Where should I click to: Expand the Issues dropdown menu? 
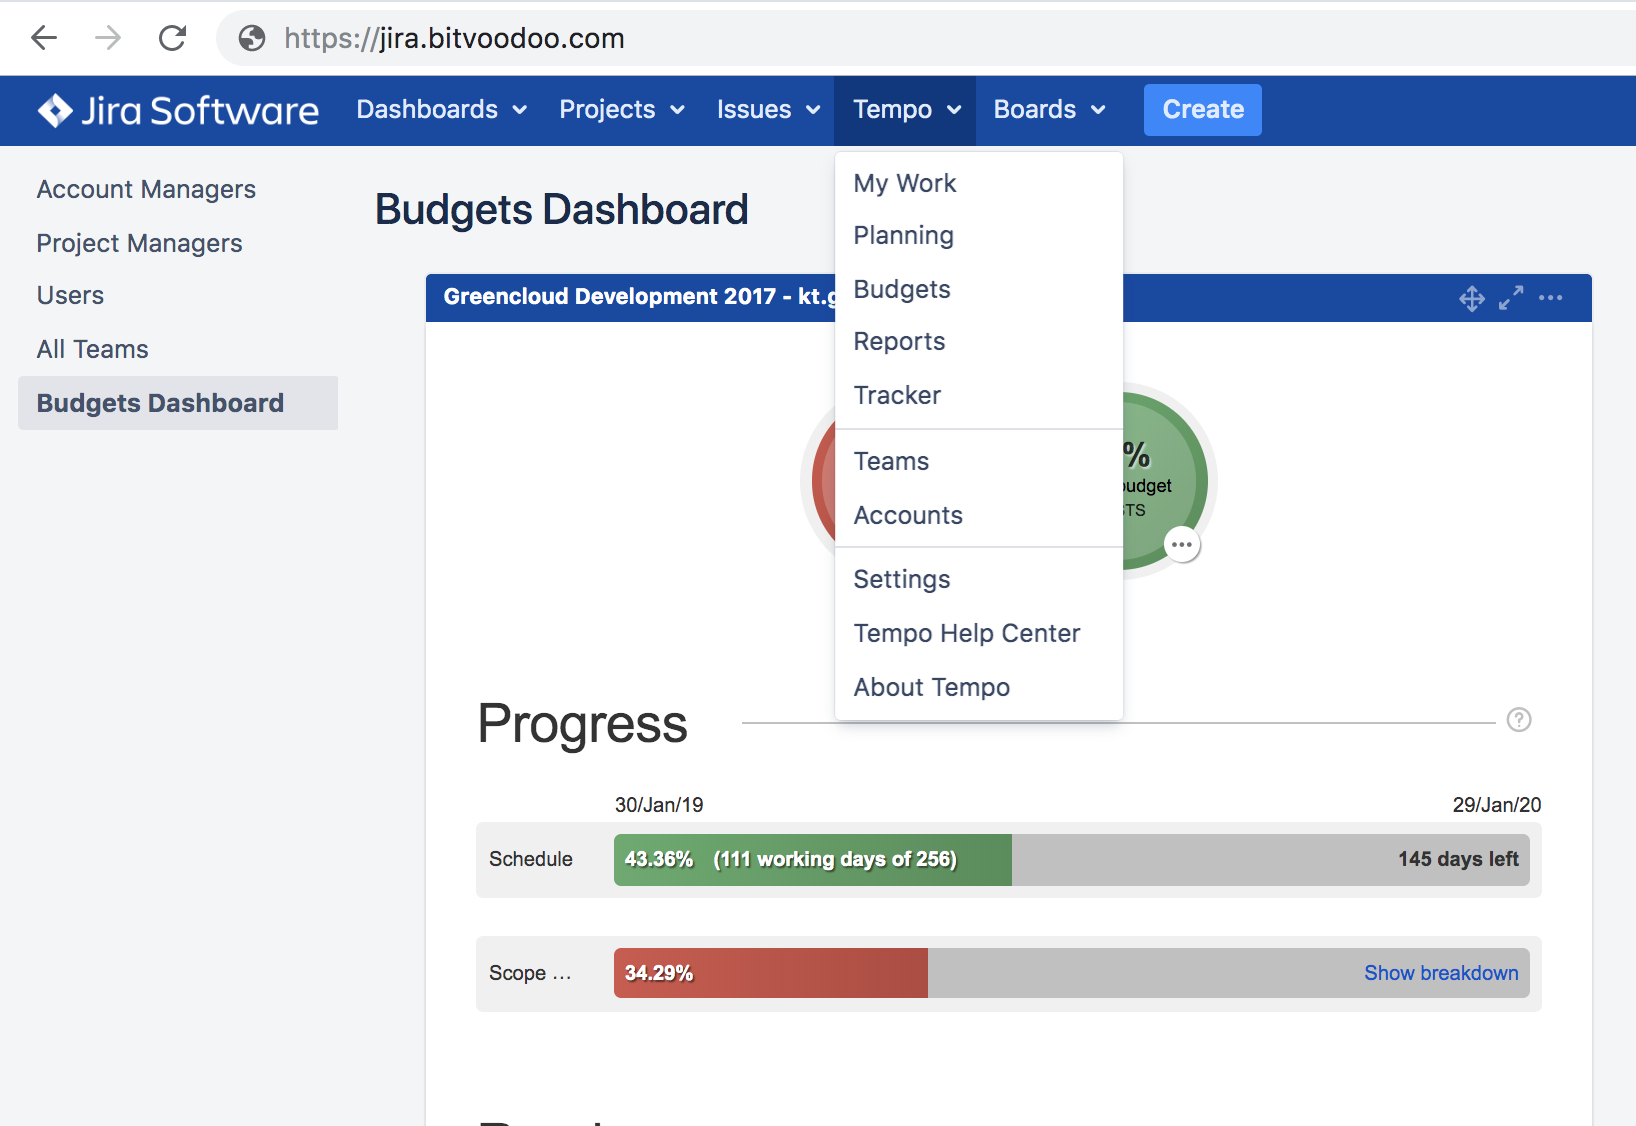tap(768, 110)
